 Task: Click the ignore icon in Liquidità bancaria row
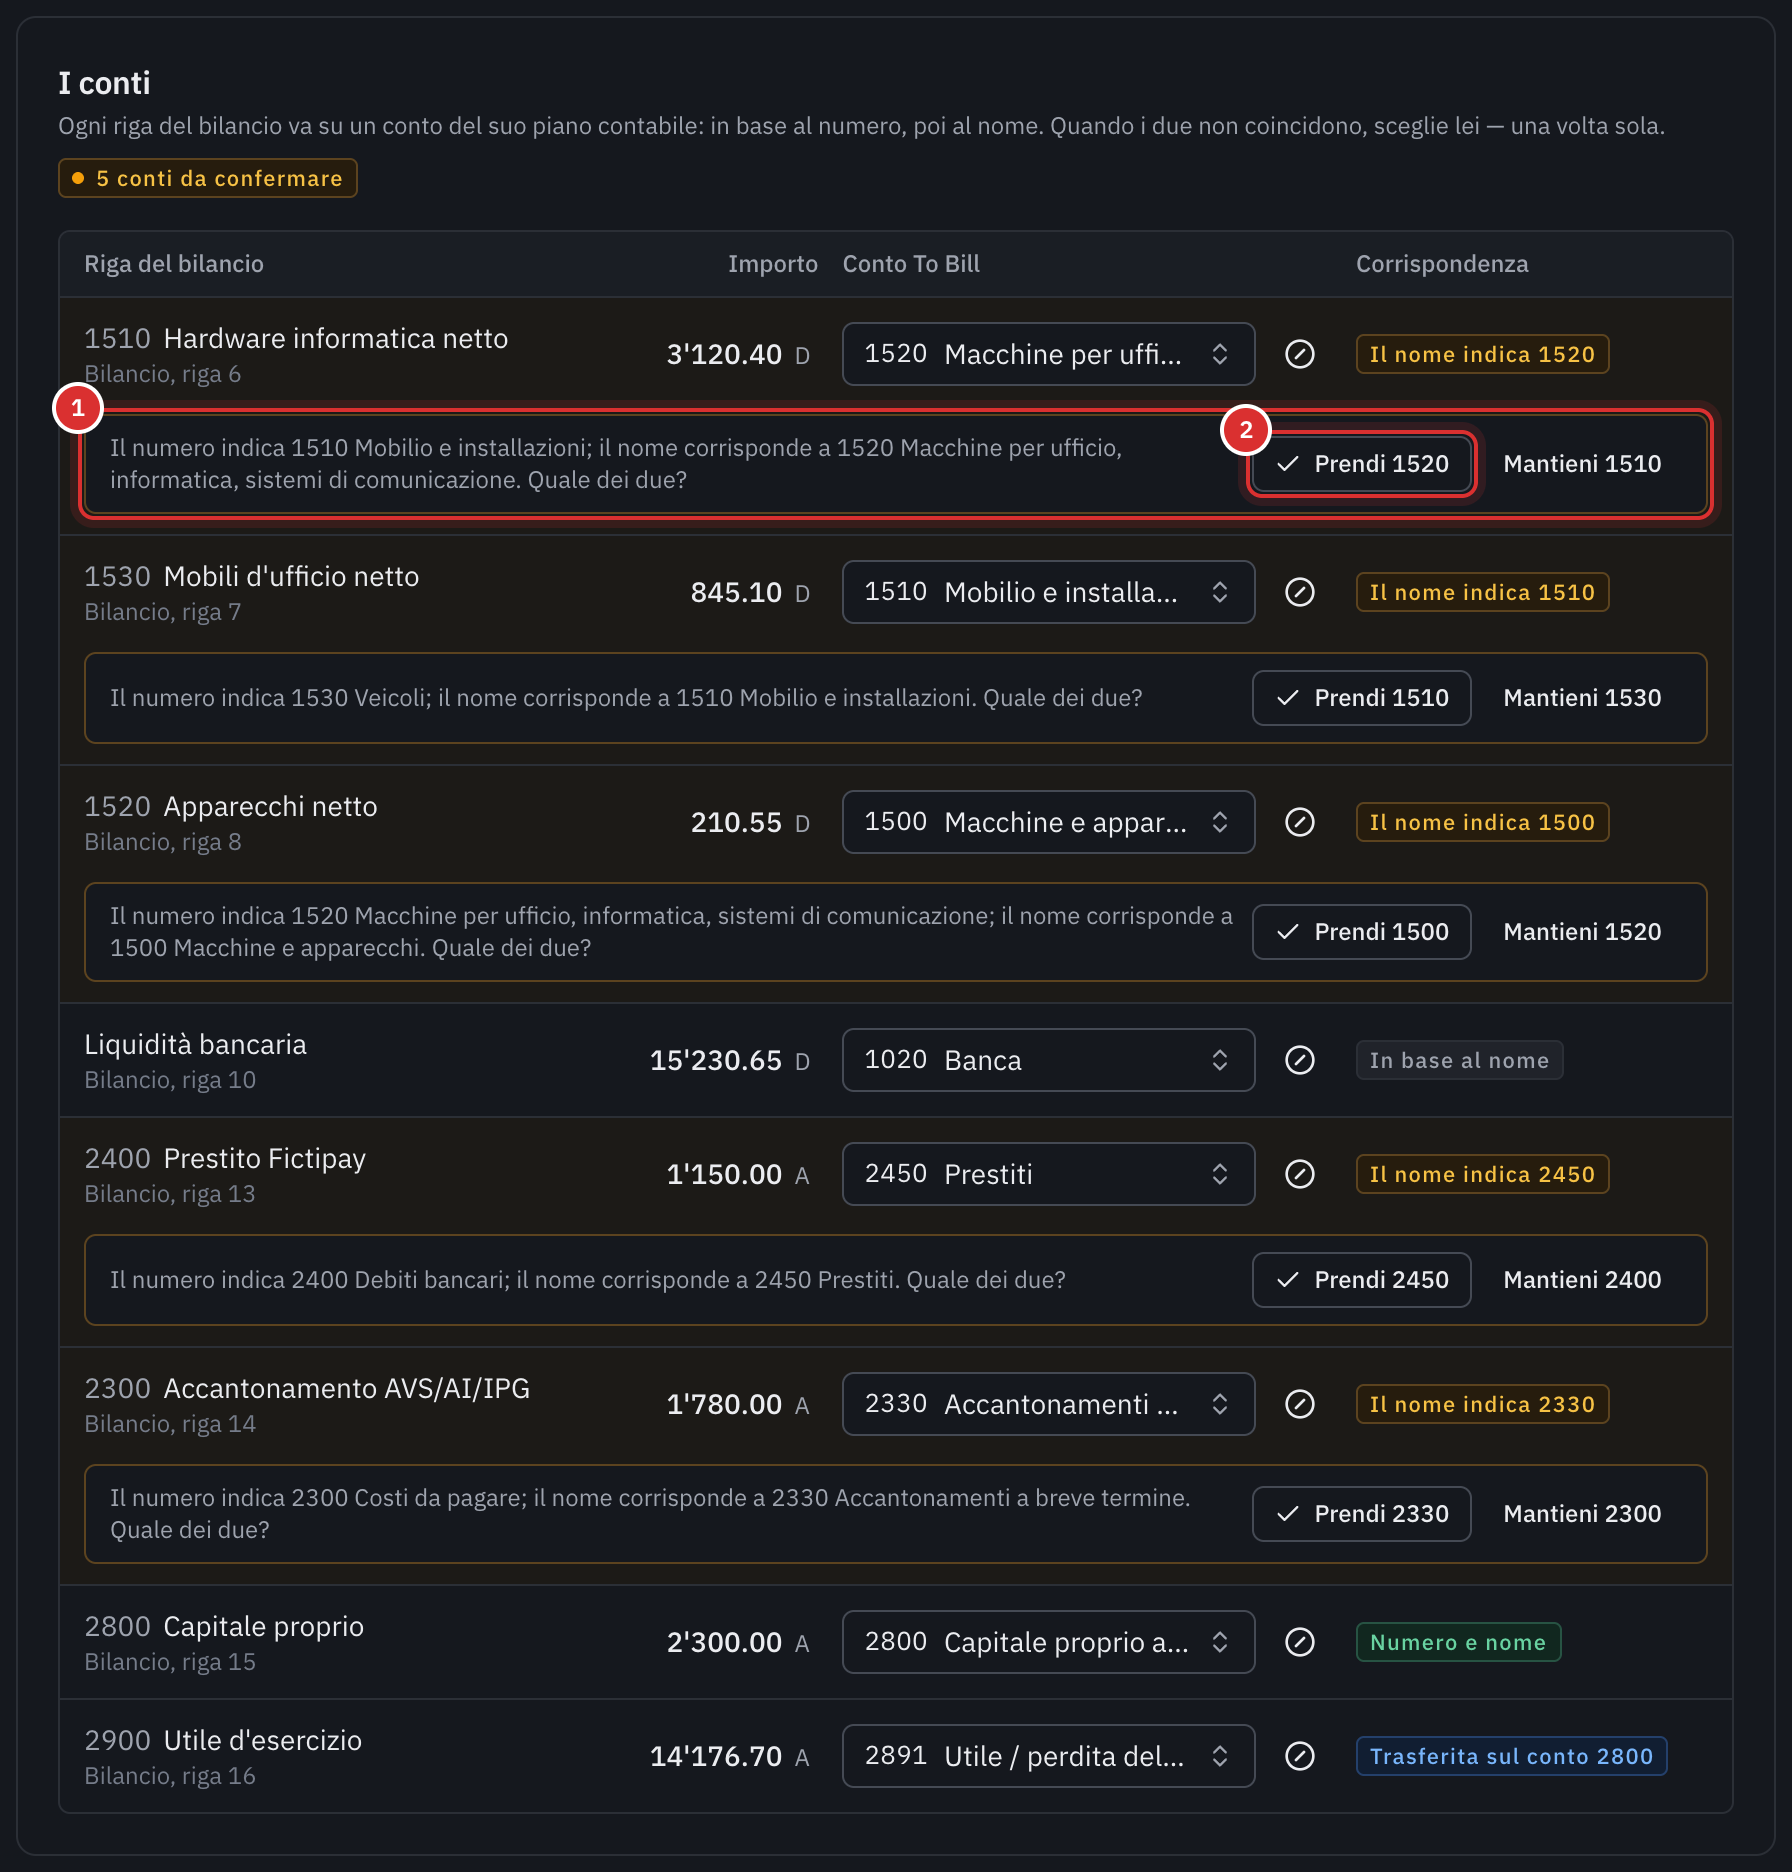(1299, 1060)
